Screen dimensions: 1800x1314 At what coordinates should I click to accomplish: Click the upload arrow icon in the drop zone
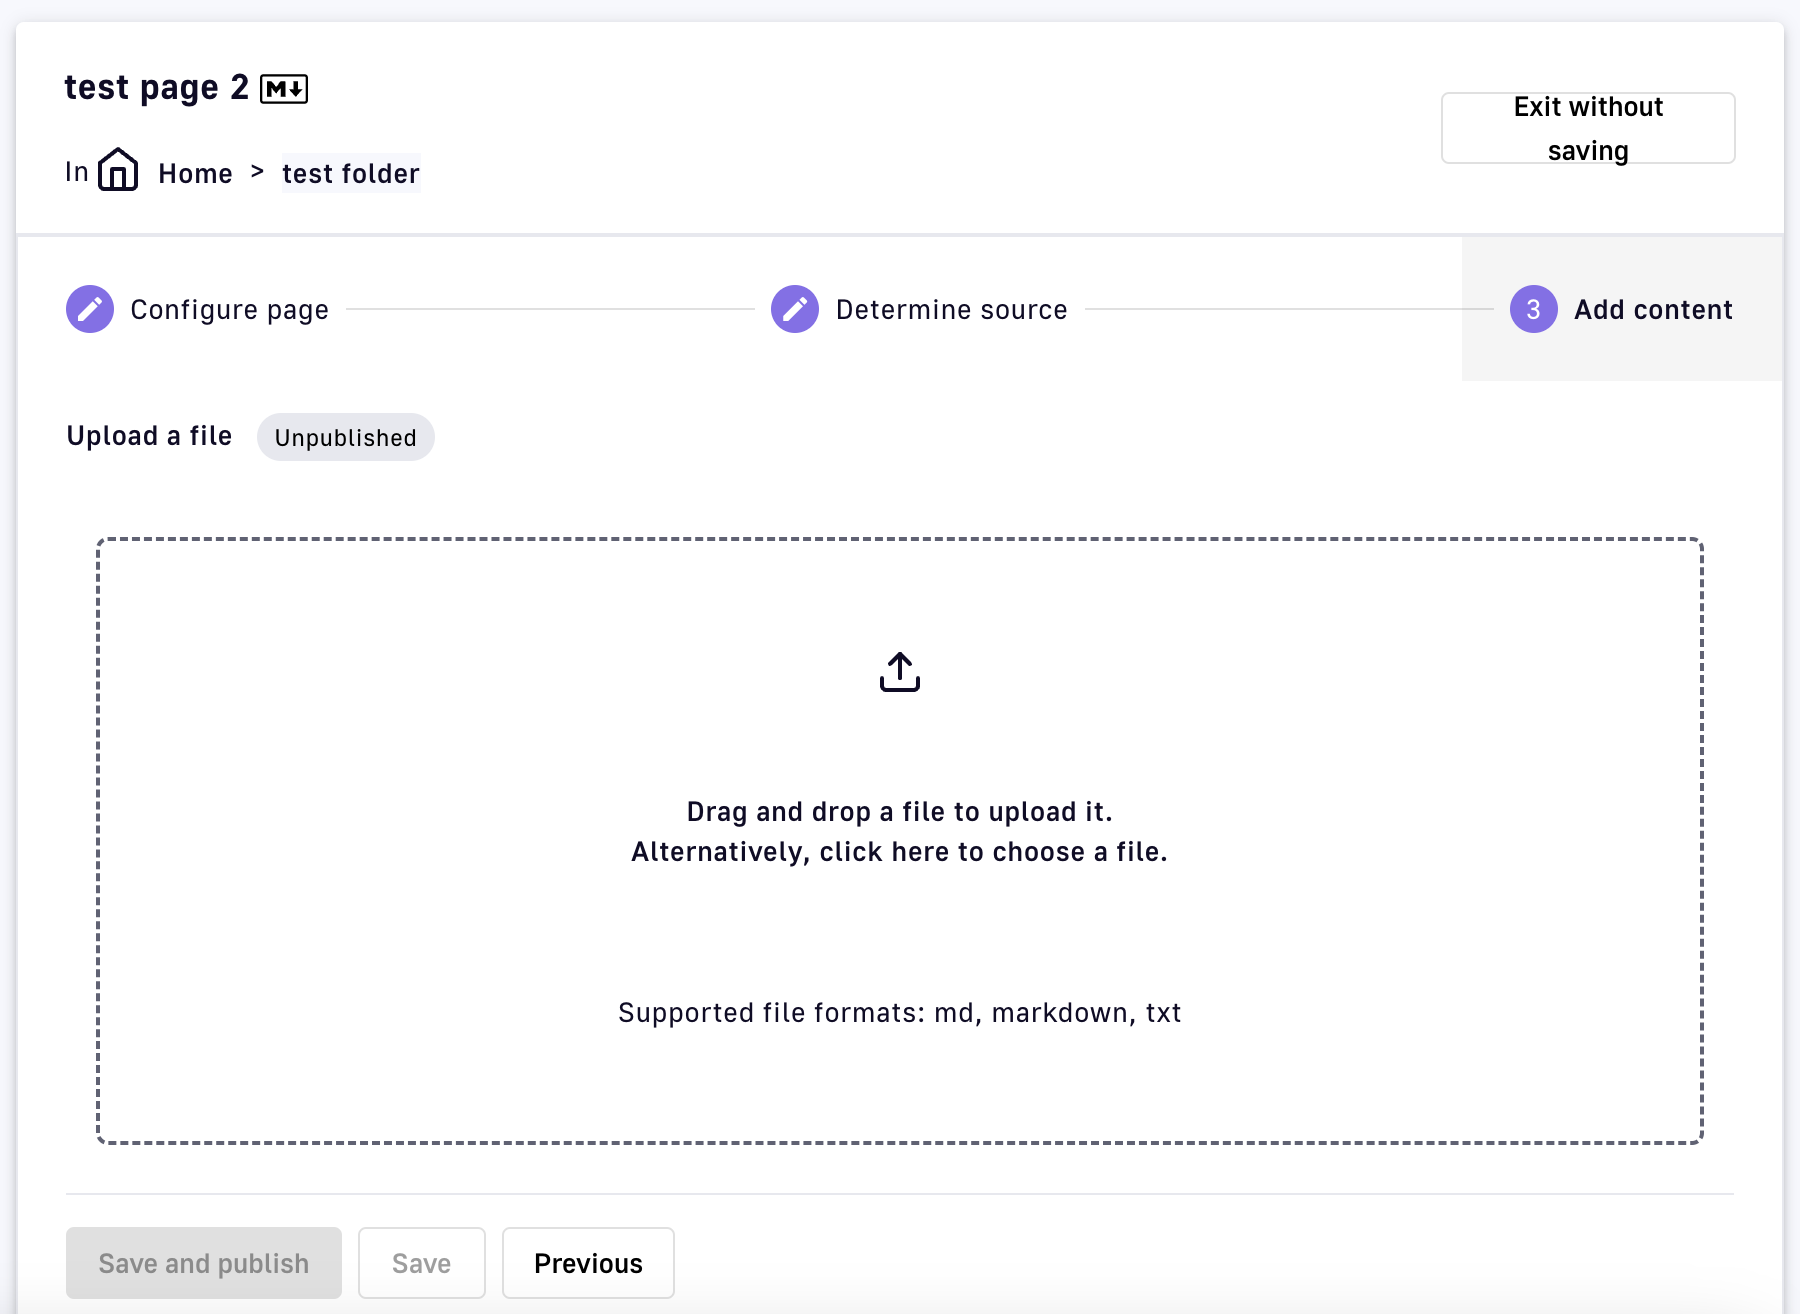(x=900, y=672)
